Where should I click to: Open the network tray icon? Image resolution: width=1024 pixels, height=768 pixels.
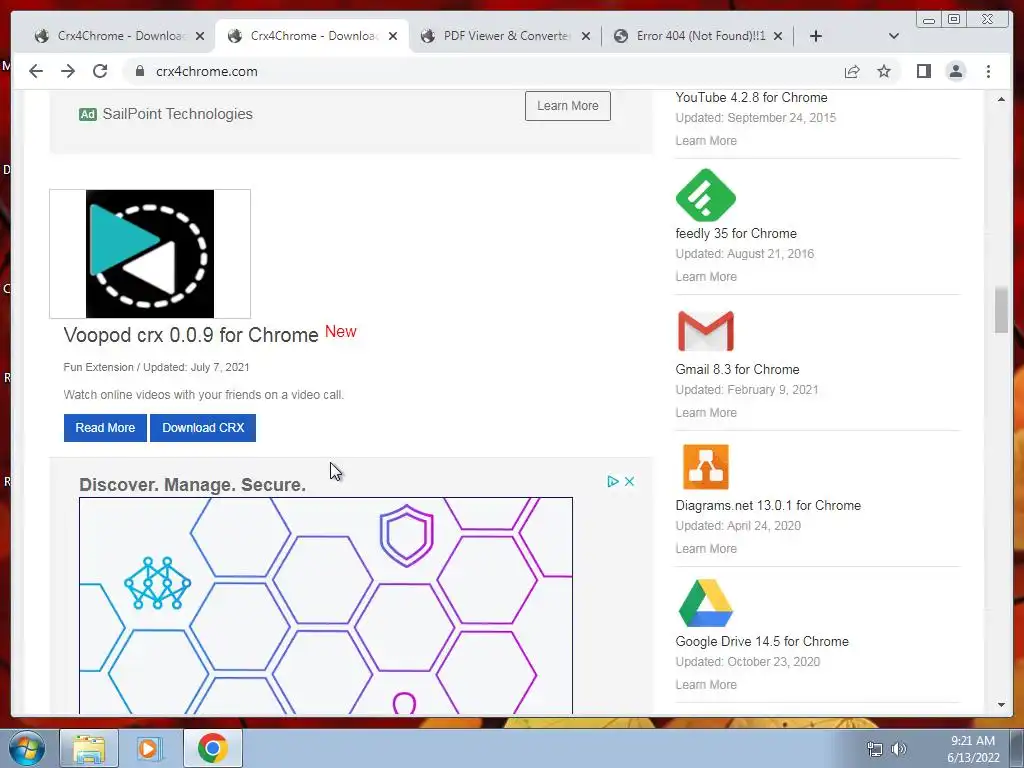click(874, 749)
